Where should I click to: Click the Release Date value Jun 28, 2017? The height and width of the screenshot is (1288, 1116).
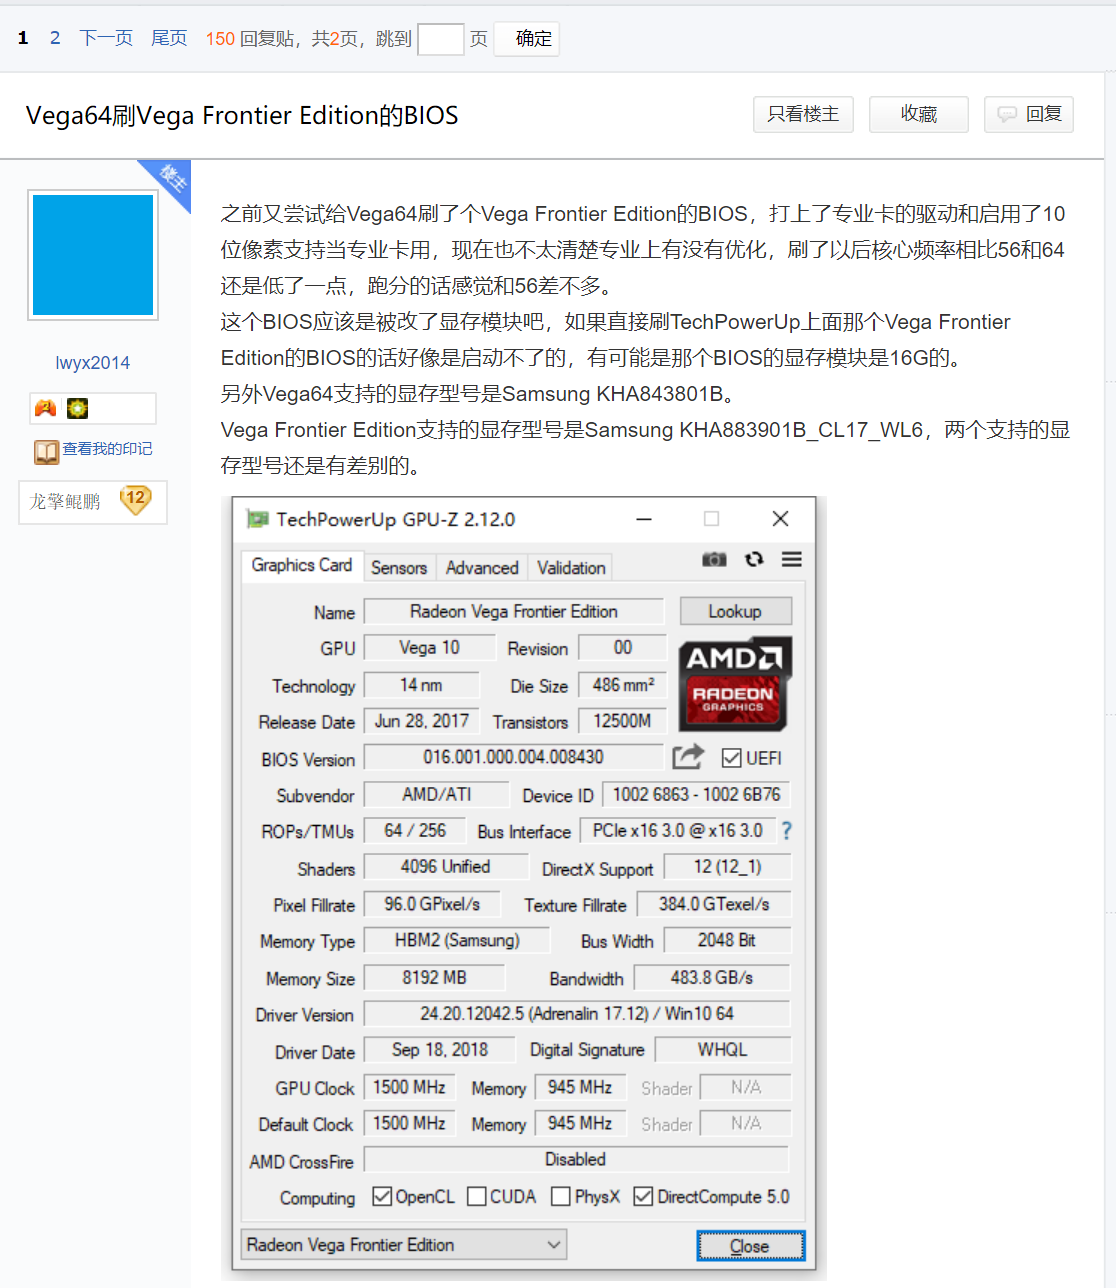[x=421, y=721]
